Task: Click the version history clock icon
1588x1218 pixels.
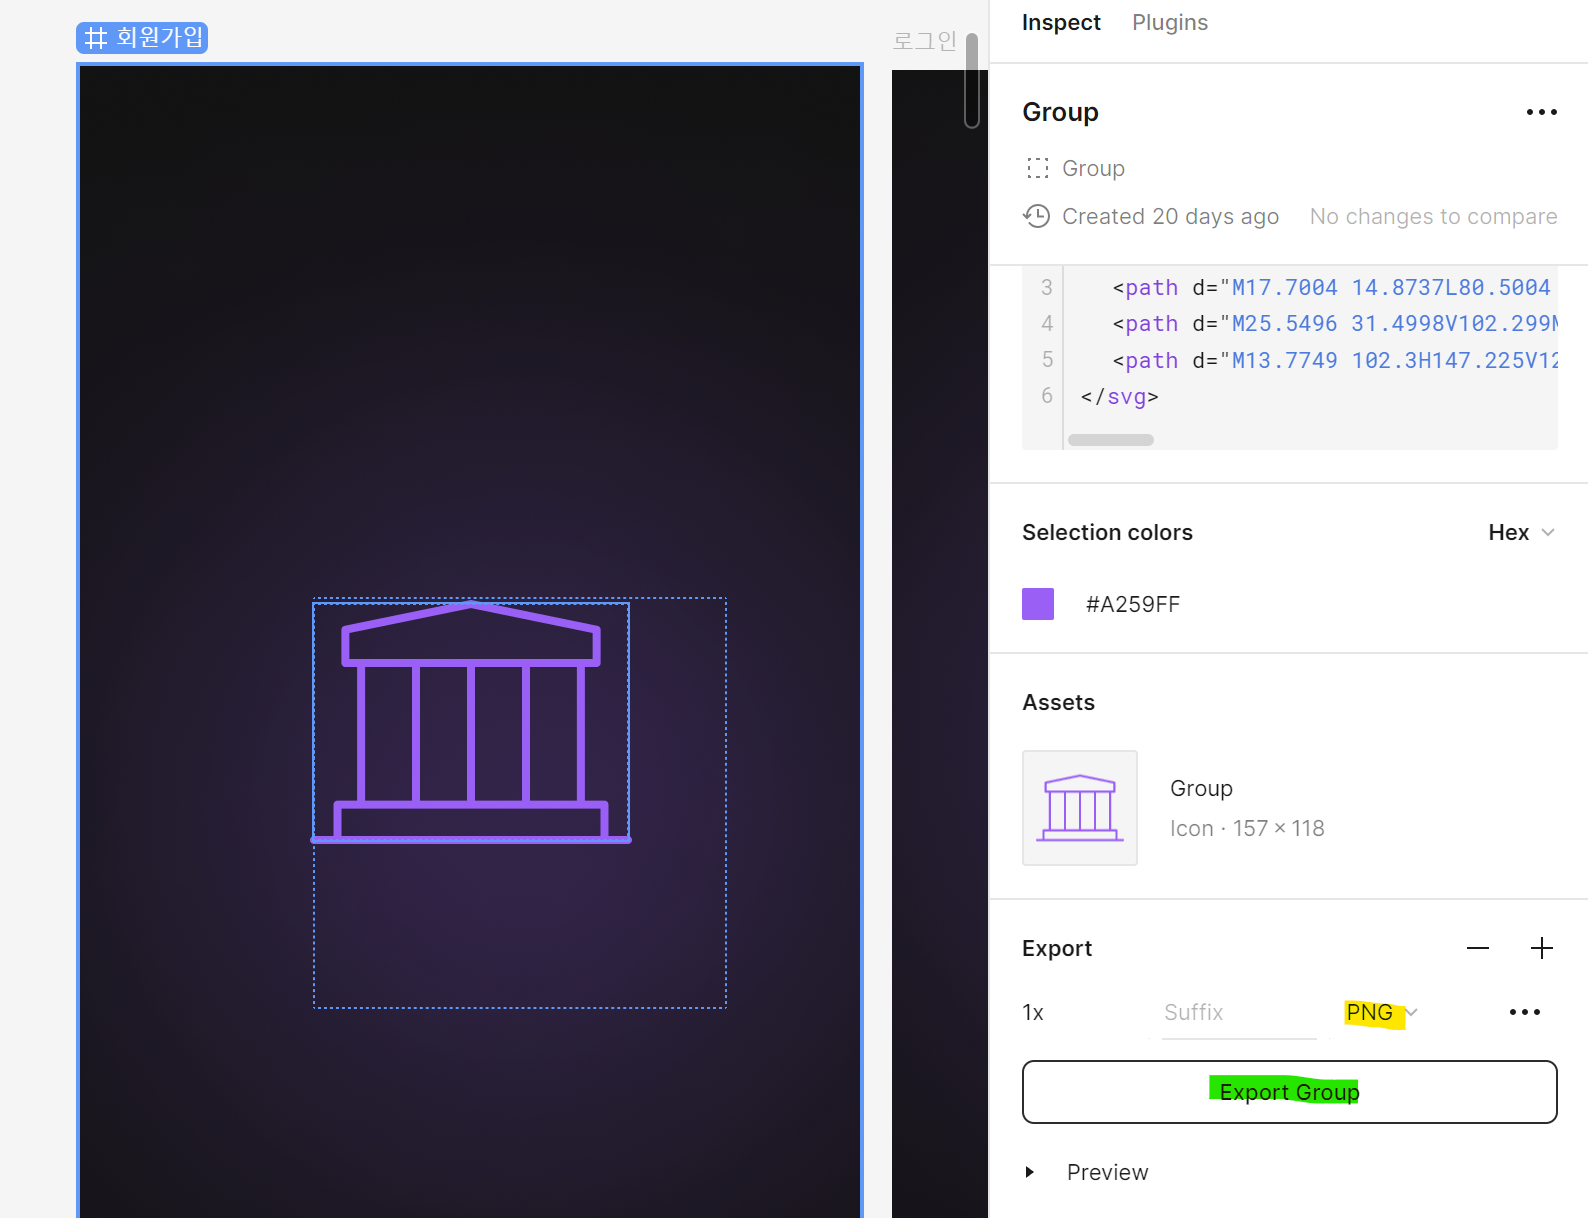Action: coord(1037,216)
